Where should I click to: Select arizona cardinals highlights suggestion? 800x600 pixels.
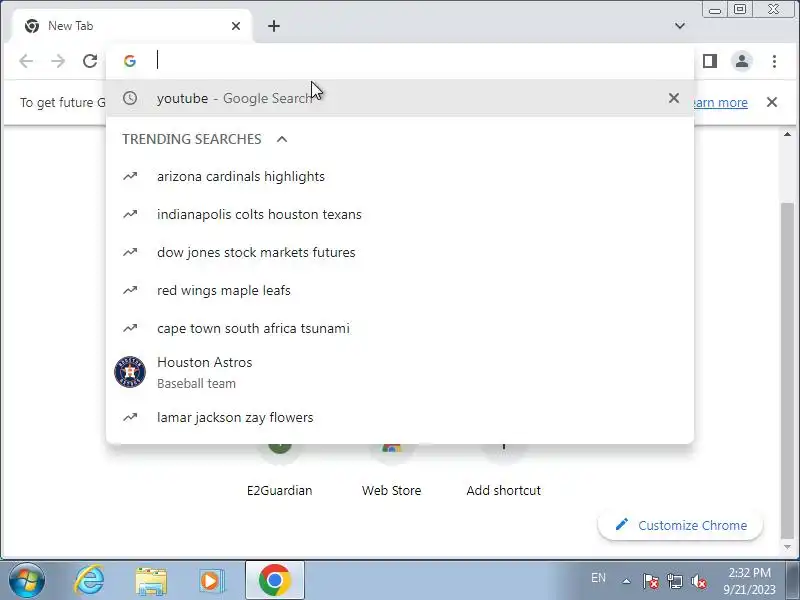tap(400, 177)
